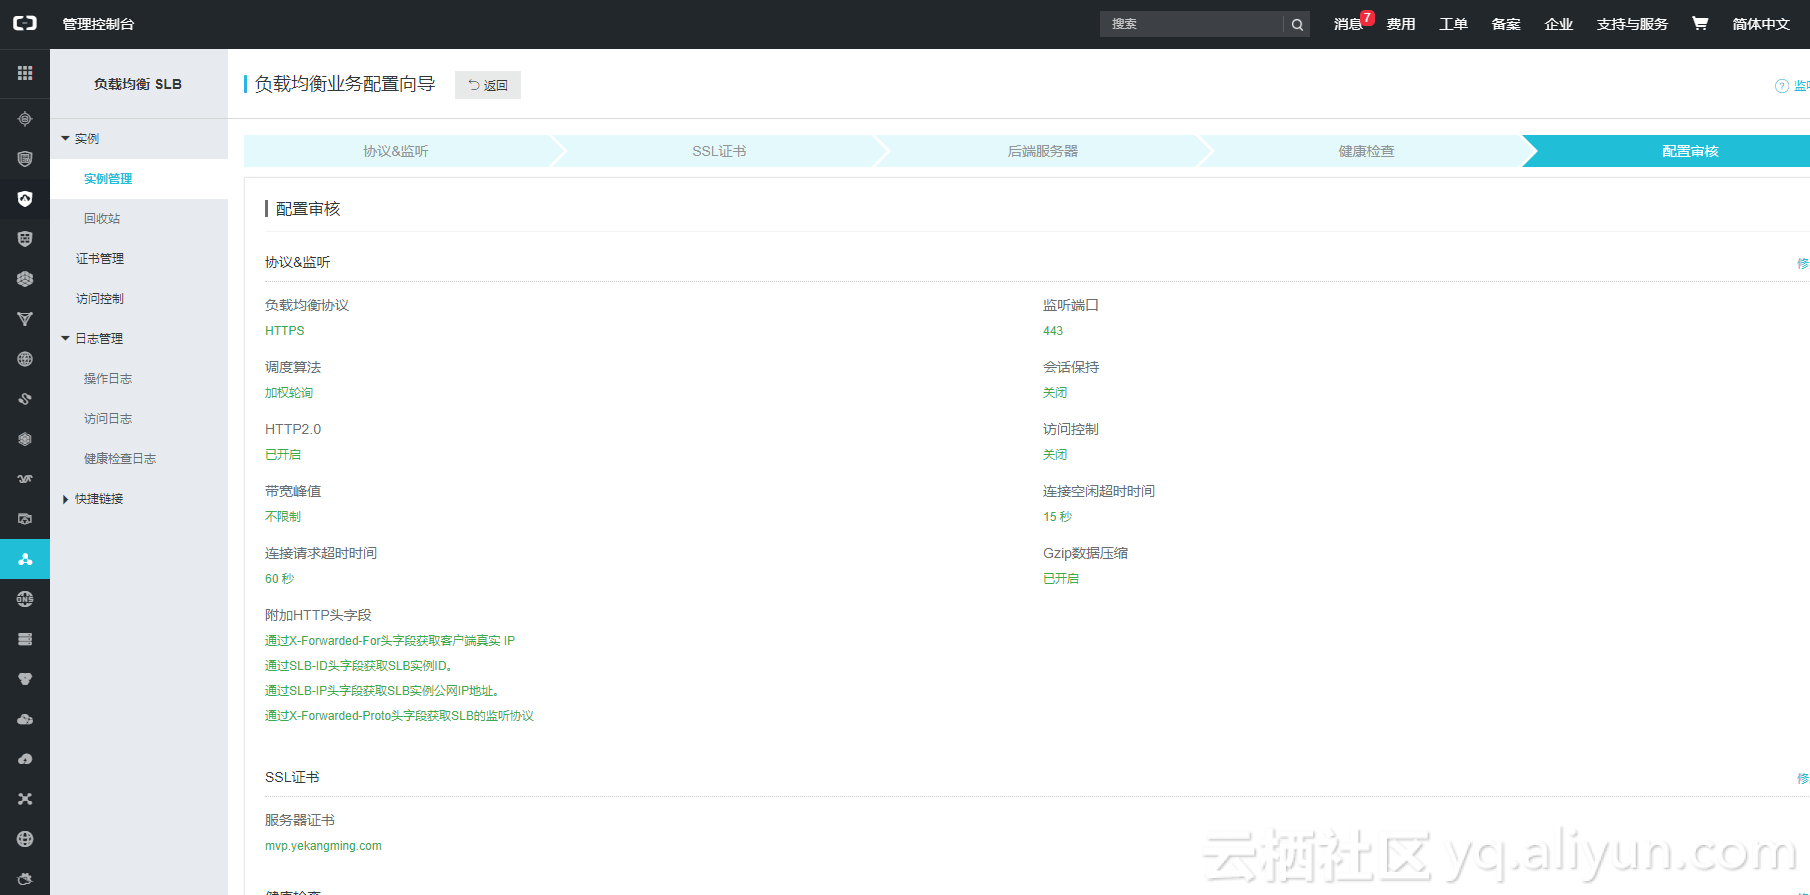
Task: Click the cup-shaped sidebar icon
Action: tap(25, 679)
